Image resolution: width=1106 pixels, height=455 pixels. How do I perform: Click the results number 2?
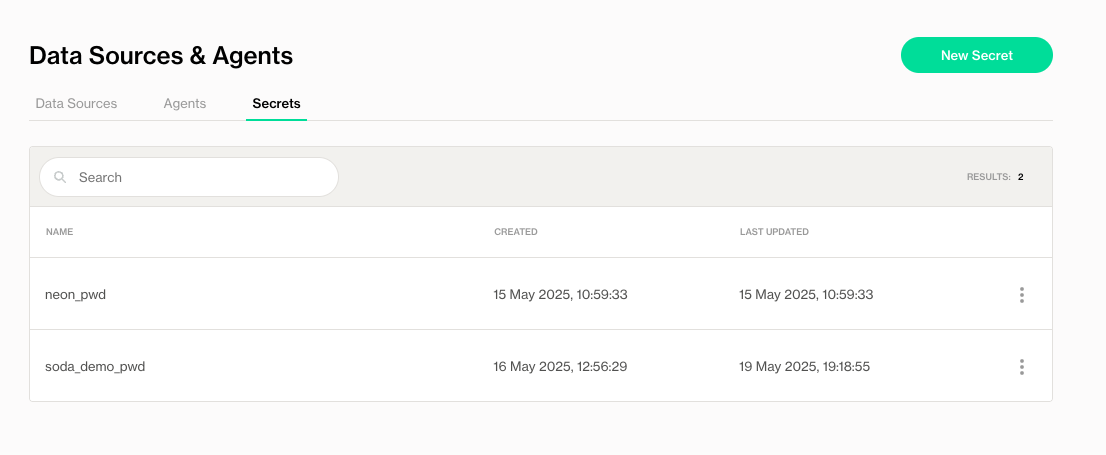click(x=1021, y=177)
